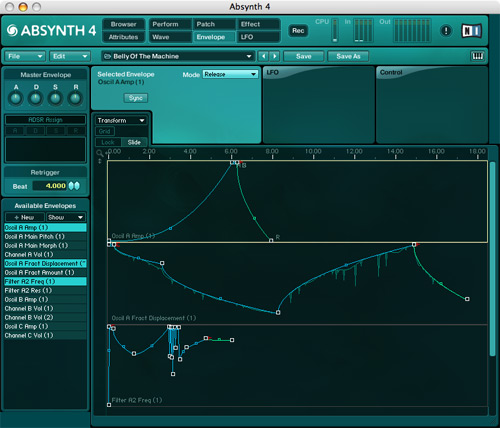
Task: Open the Mode Release dropdown
Action: (x=230, y=74)
